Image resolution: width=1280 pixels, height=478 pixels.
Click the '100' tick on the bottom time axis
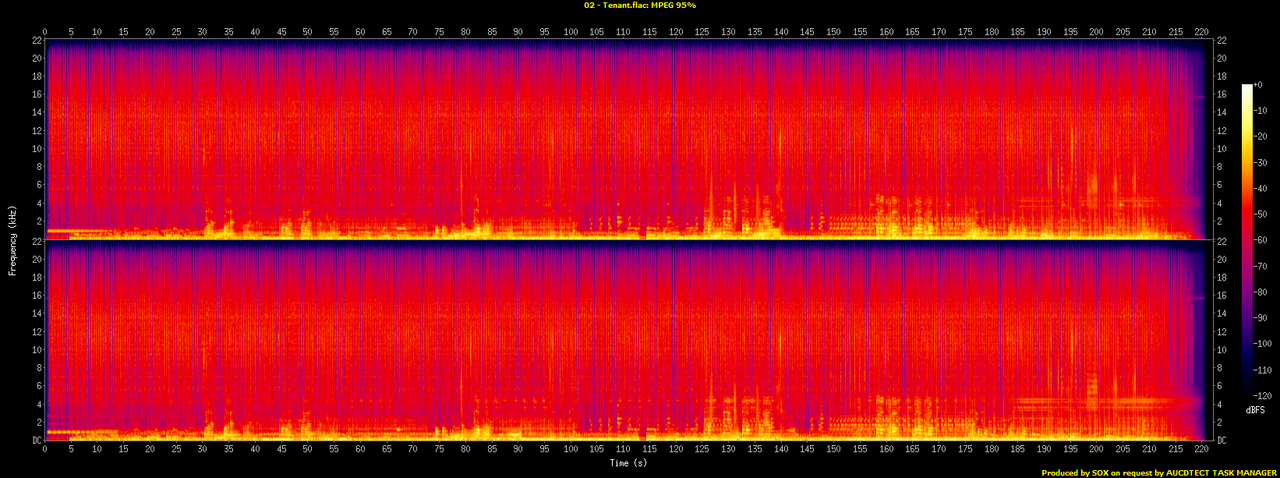tap(571, 451)
